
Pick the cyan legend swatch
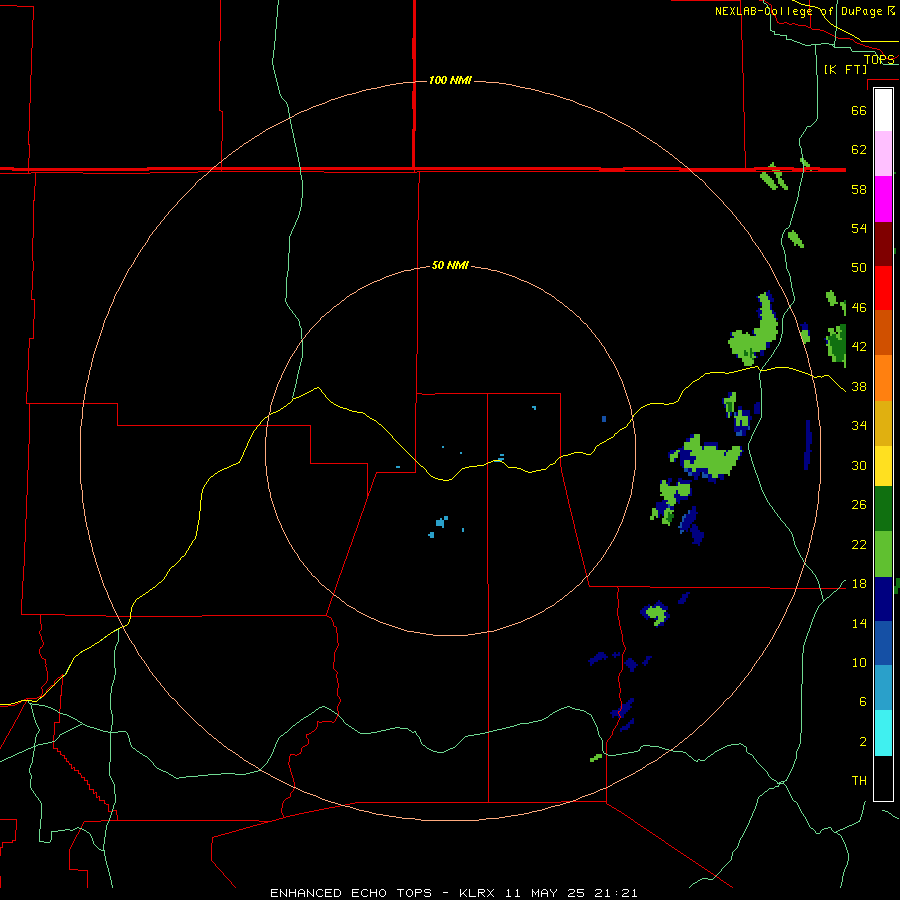[883, 733]
